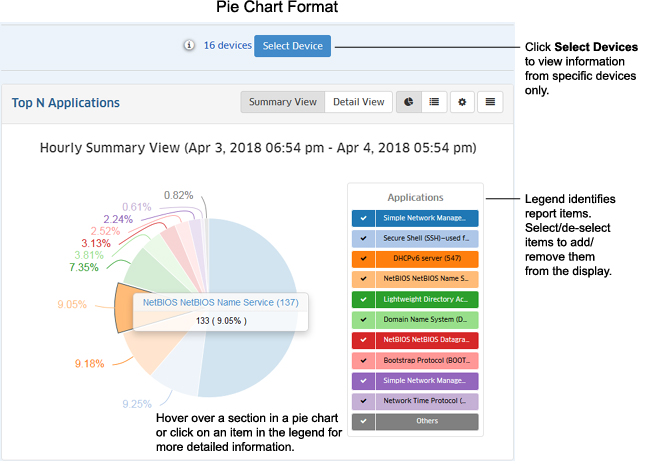
Task: Switch to Summary View tab
Action: tap(283, 102)
